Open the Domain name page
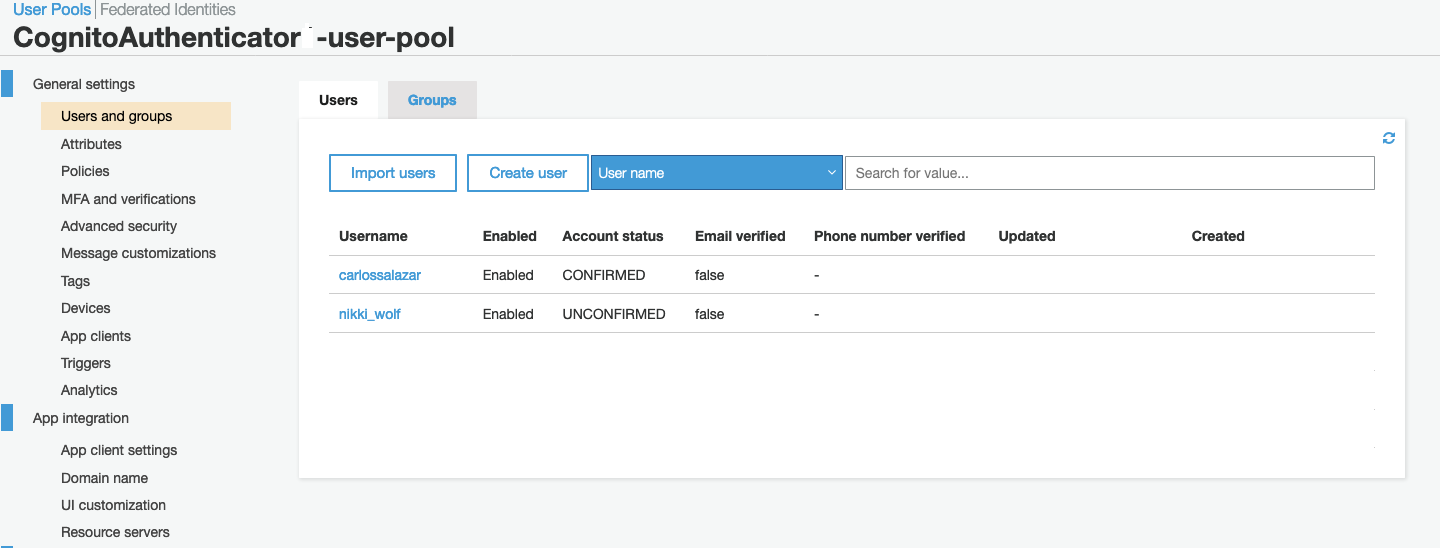Image resolution: width=1440 pixels, height=548 pixels. [104, 478]
